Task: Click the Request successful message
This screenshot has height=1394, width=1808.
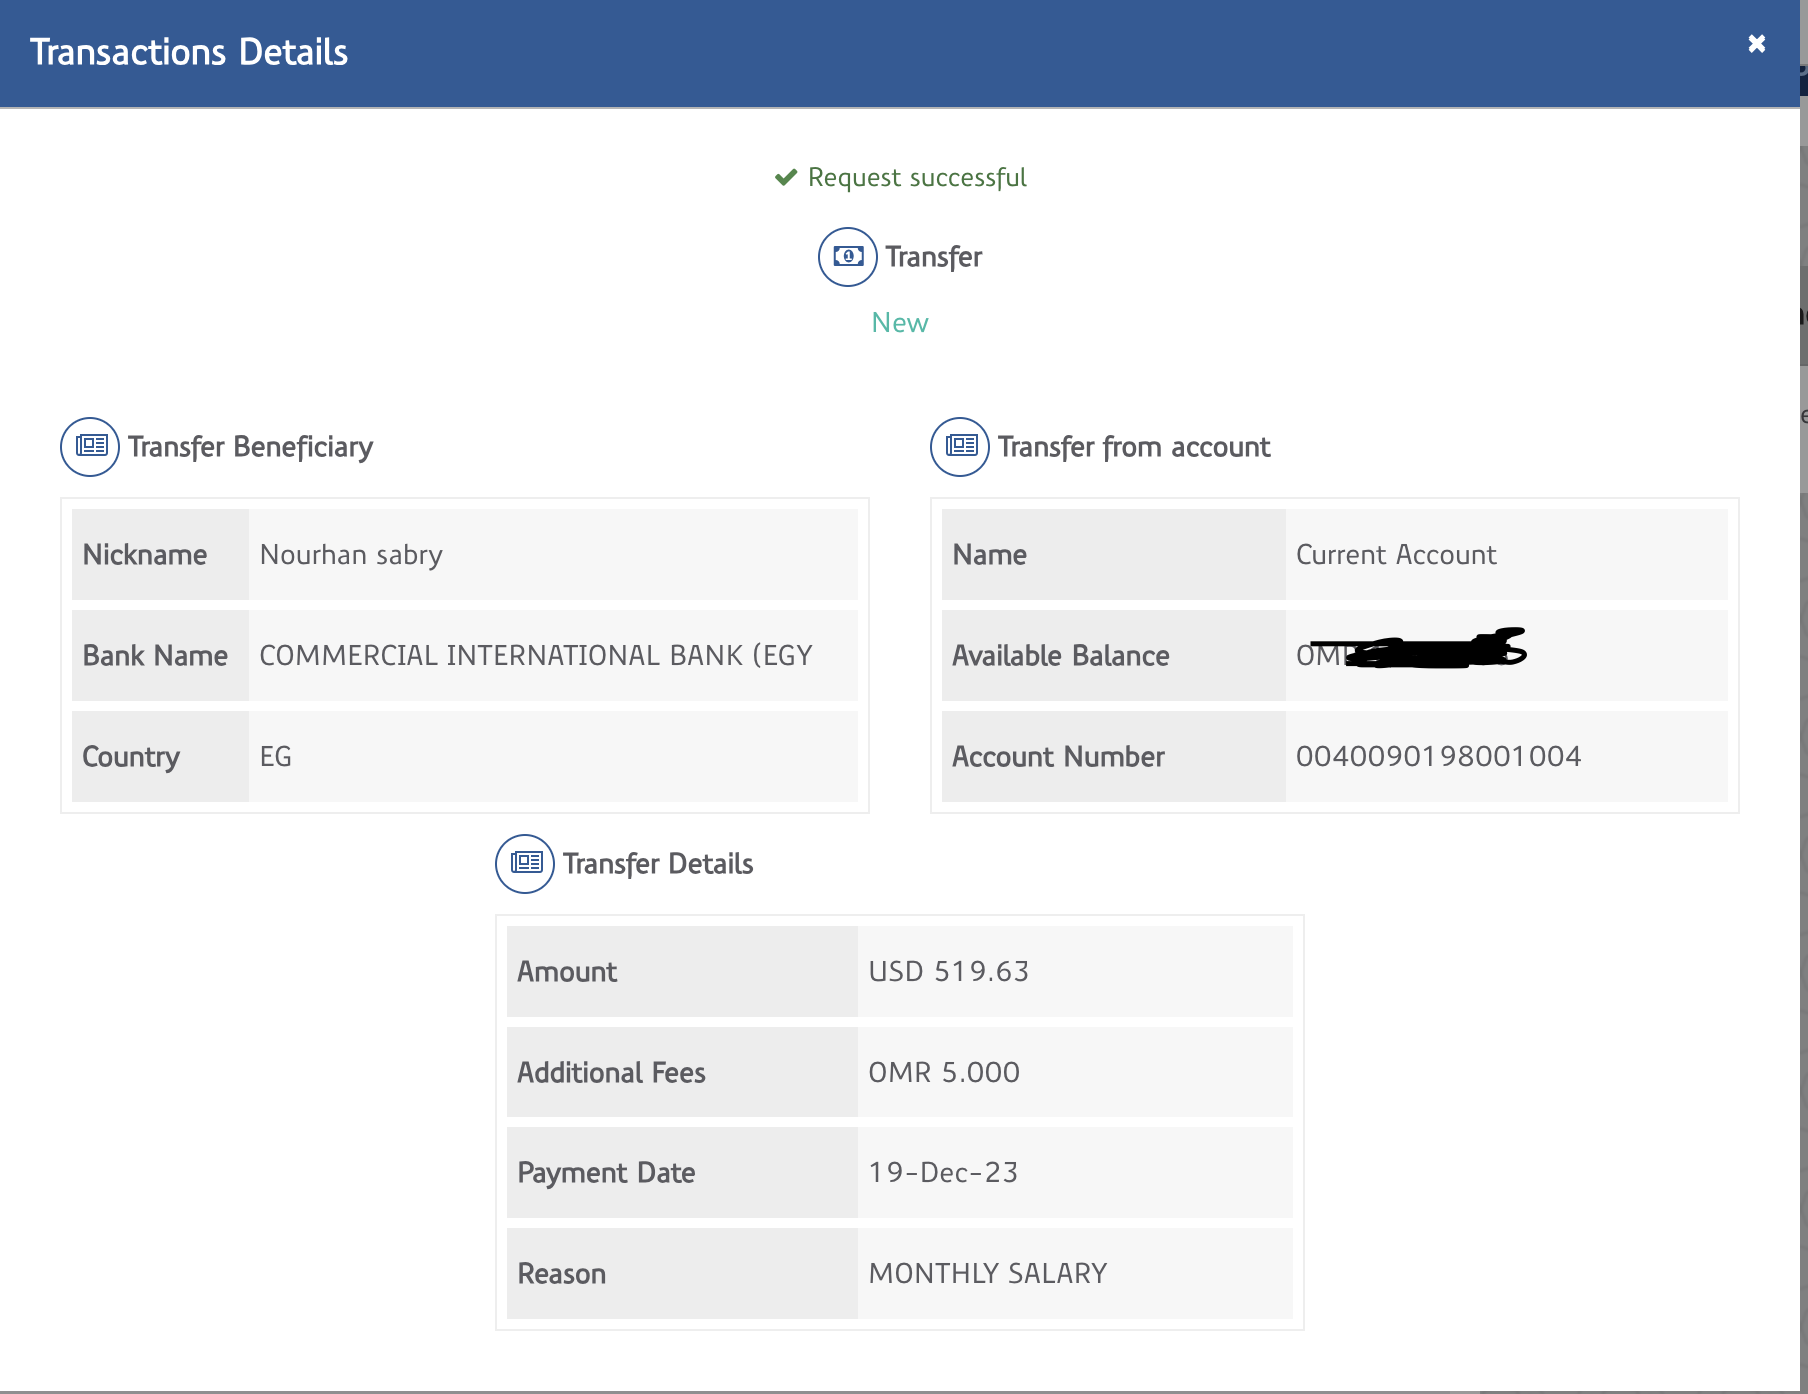Action: [916, 177]
